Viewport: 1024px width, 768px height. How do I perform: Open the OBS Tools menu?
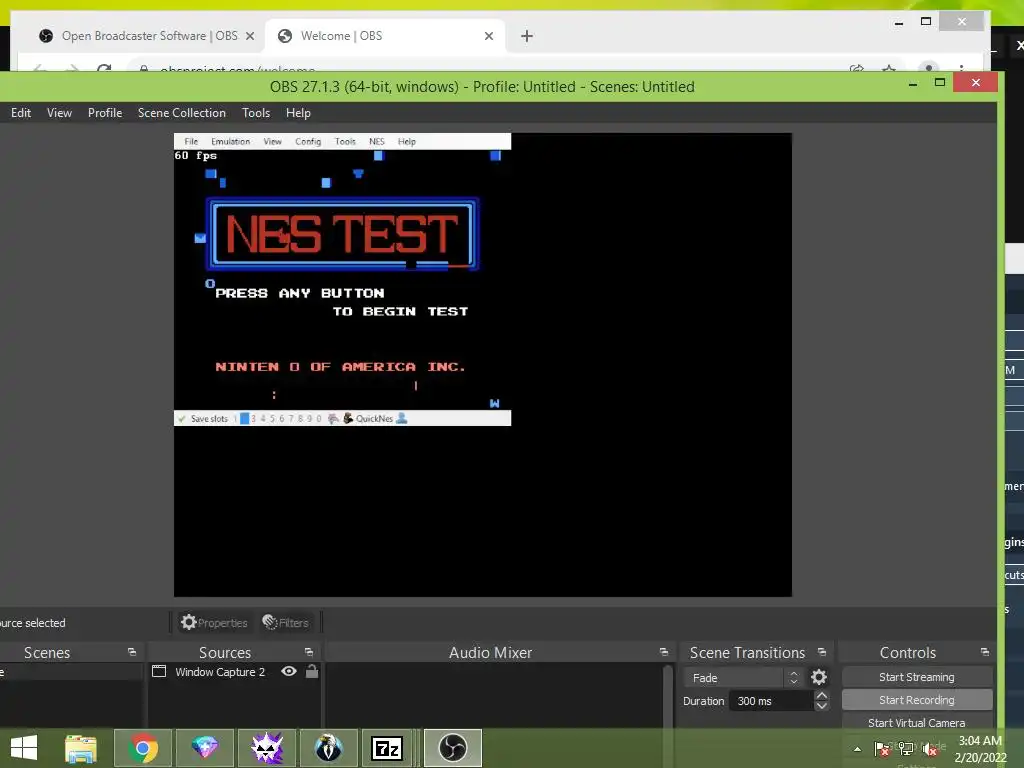click(x=256, y=113)
